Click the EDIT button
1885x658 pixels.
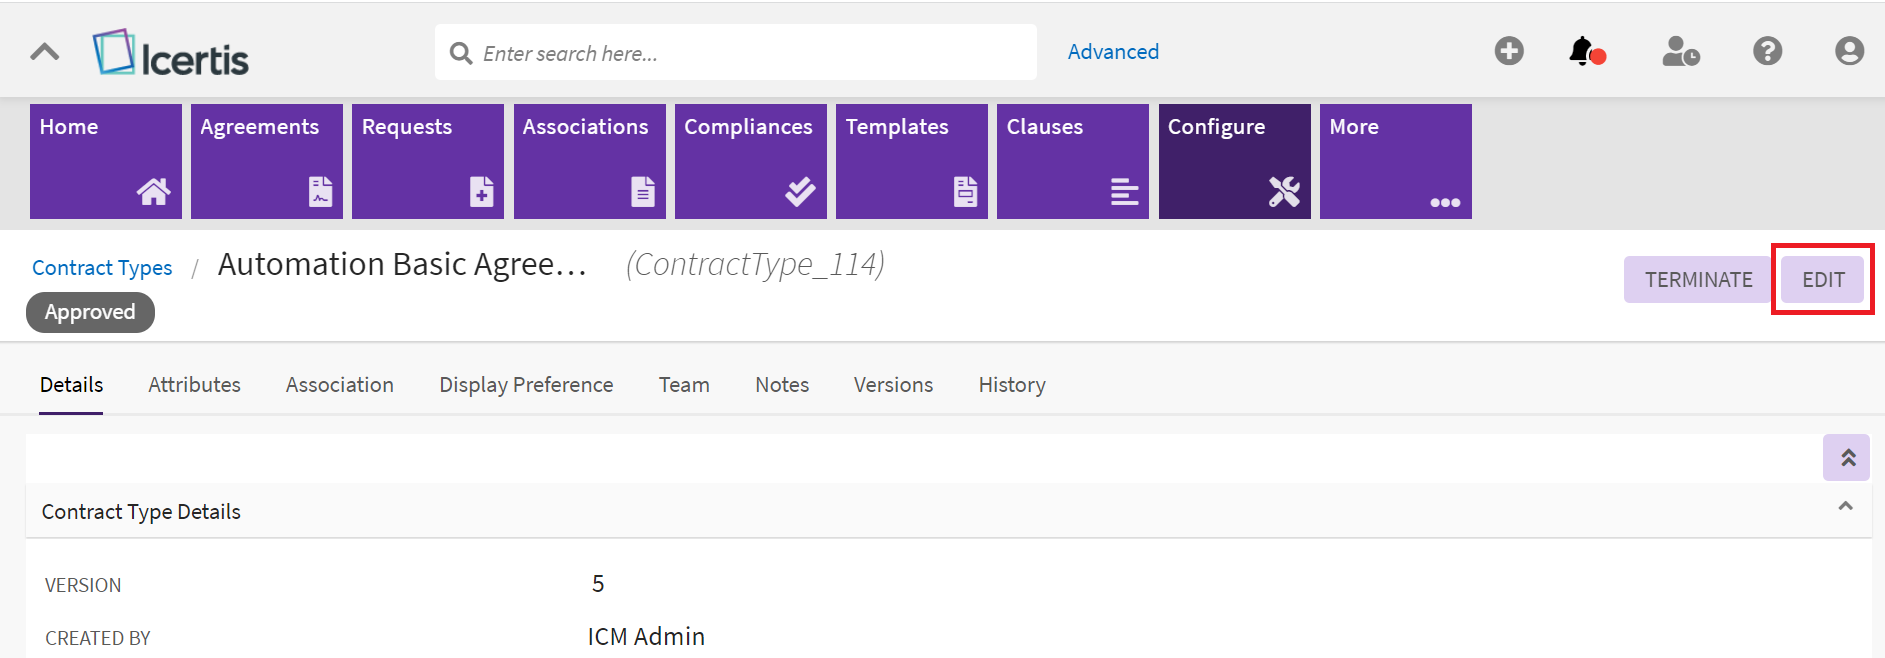[x=1822, y=280]
